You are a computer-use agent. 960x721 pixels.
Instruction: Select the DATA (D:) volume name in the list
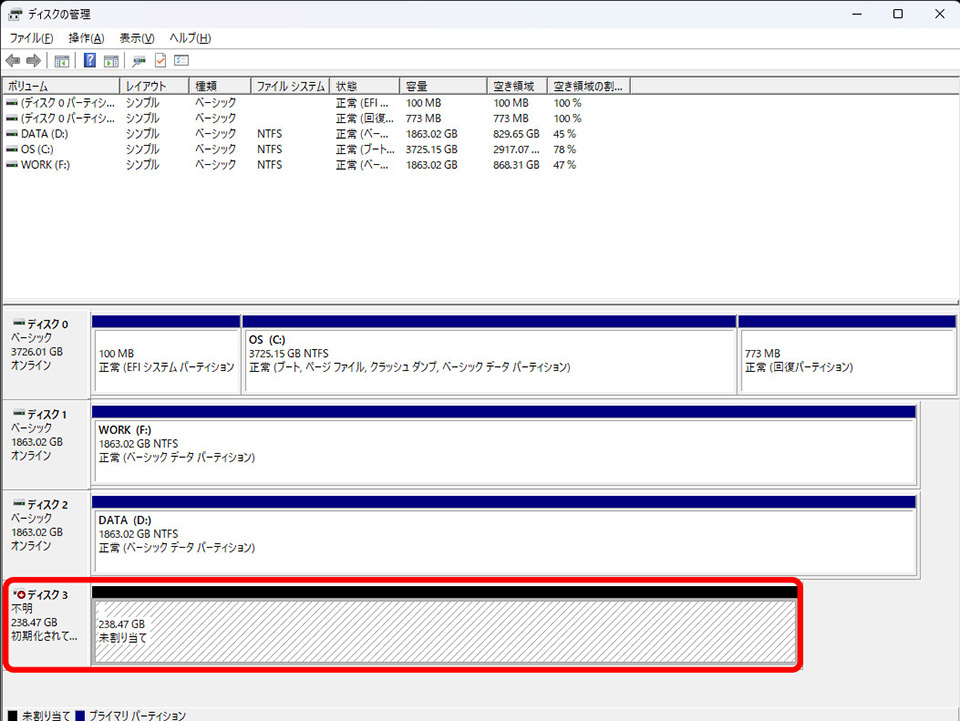point(45,133)
